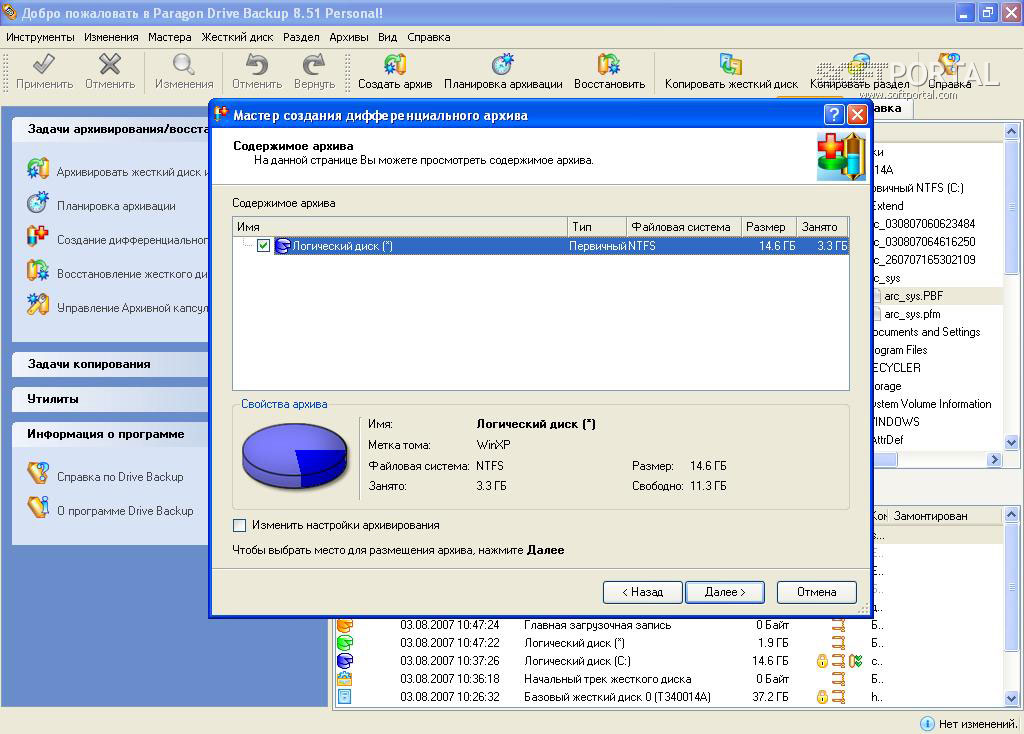The height and width of the screenshot is (734, 1024).
Task: Select Начальный трек жесткого диска row
Action: [x=607, y=678]
